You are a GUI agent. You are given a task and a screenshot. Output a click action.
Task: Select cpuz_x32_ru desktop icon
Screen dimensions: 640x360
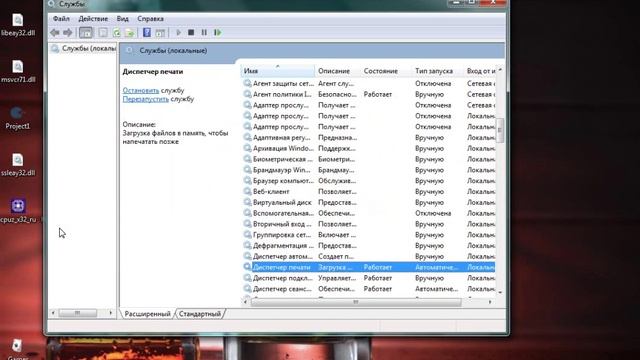point(18,211)
